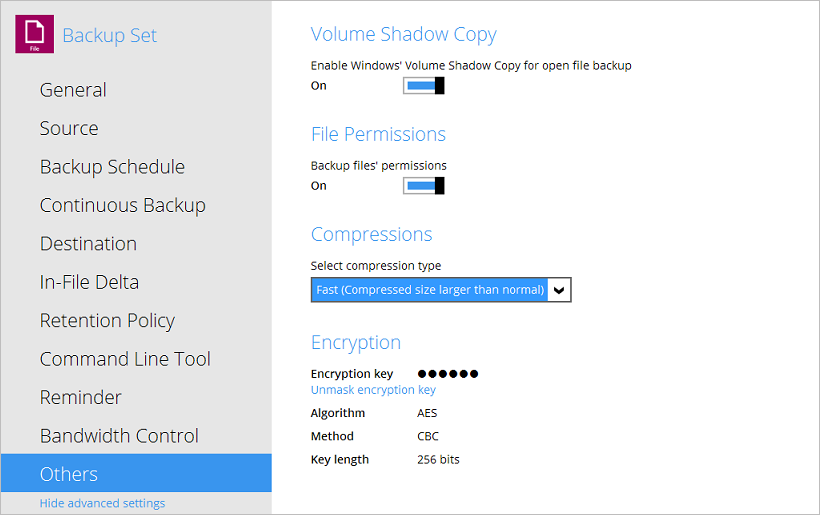Open the General settings tab

(x=73, y=90)
